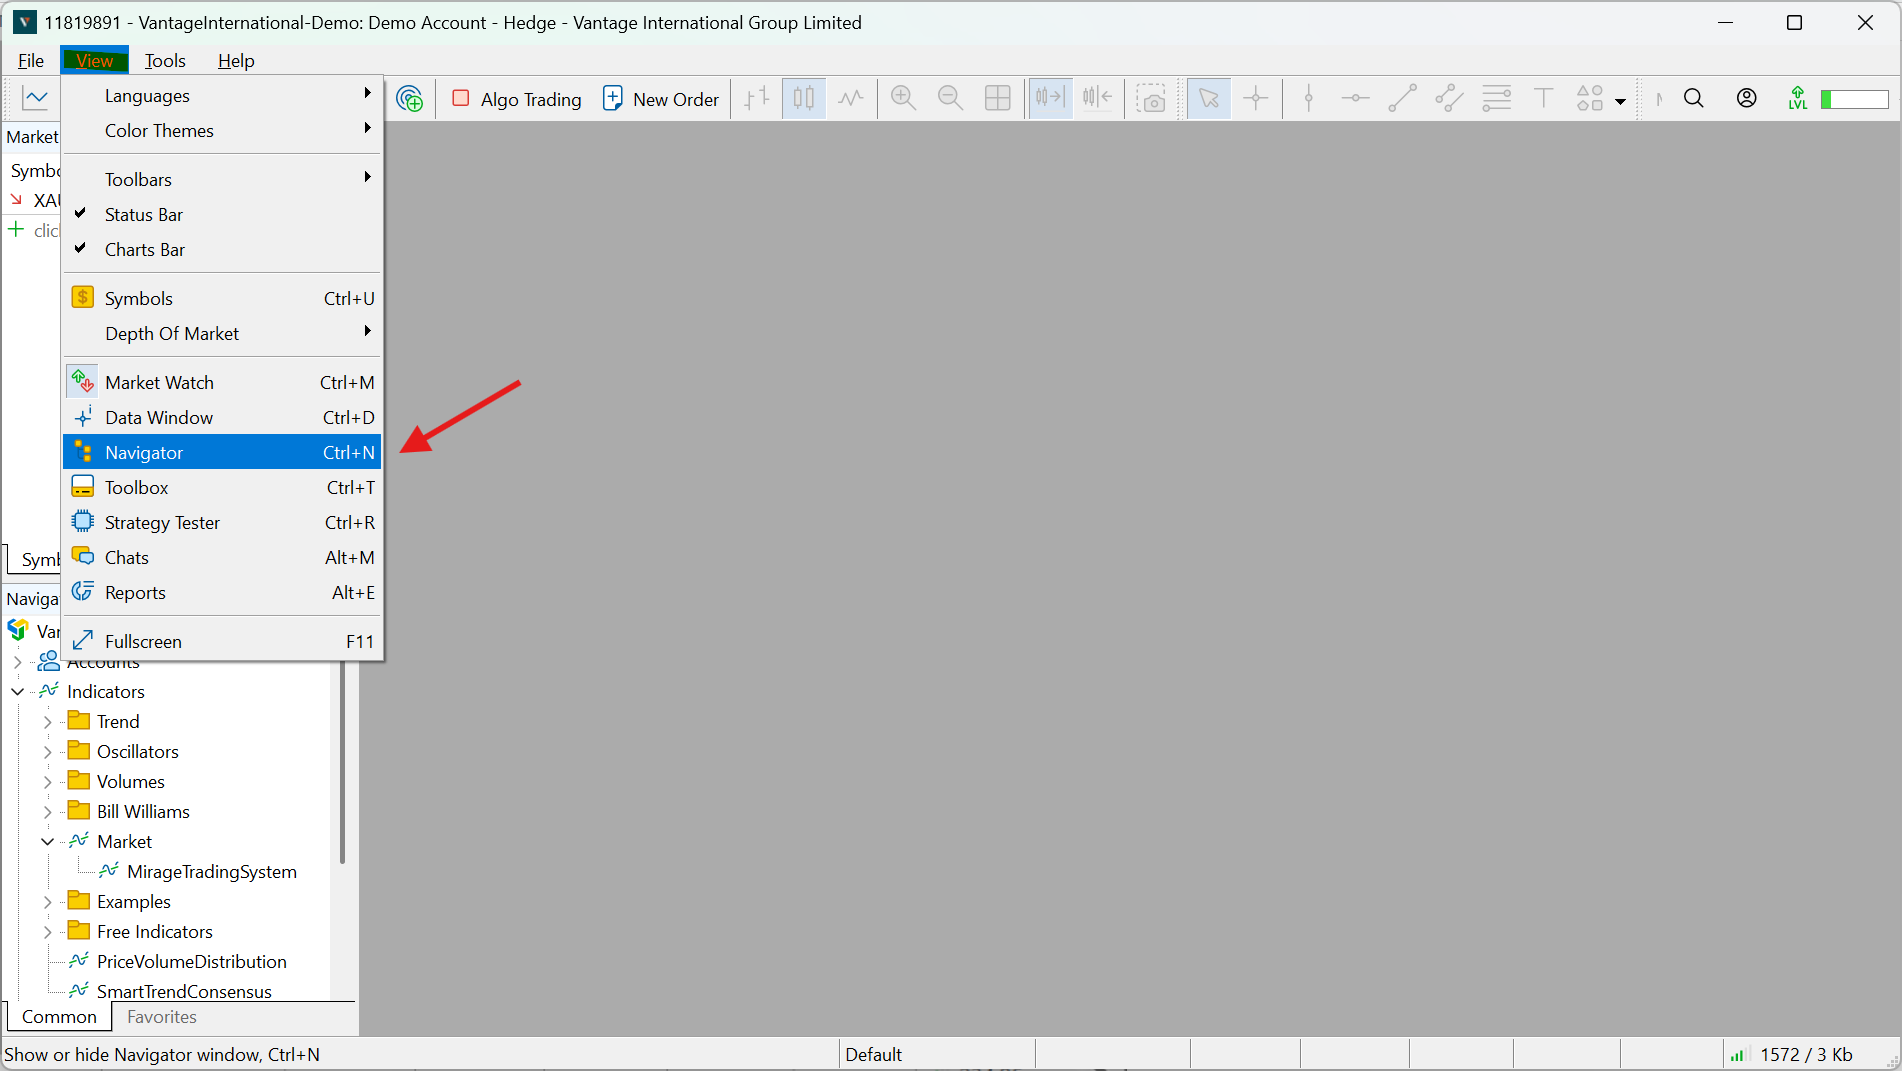Viewport: 1902px width, 1071px height.
Task: Click the 1572 / 3 Kb traffic indicator
Action: [1806, 1055]
